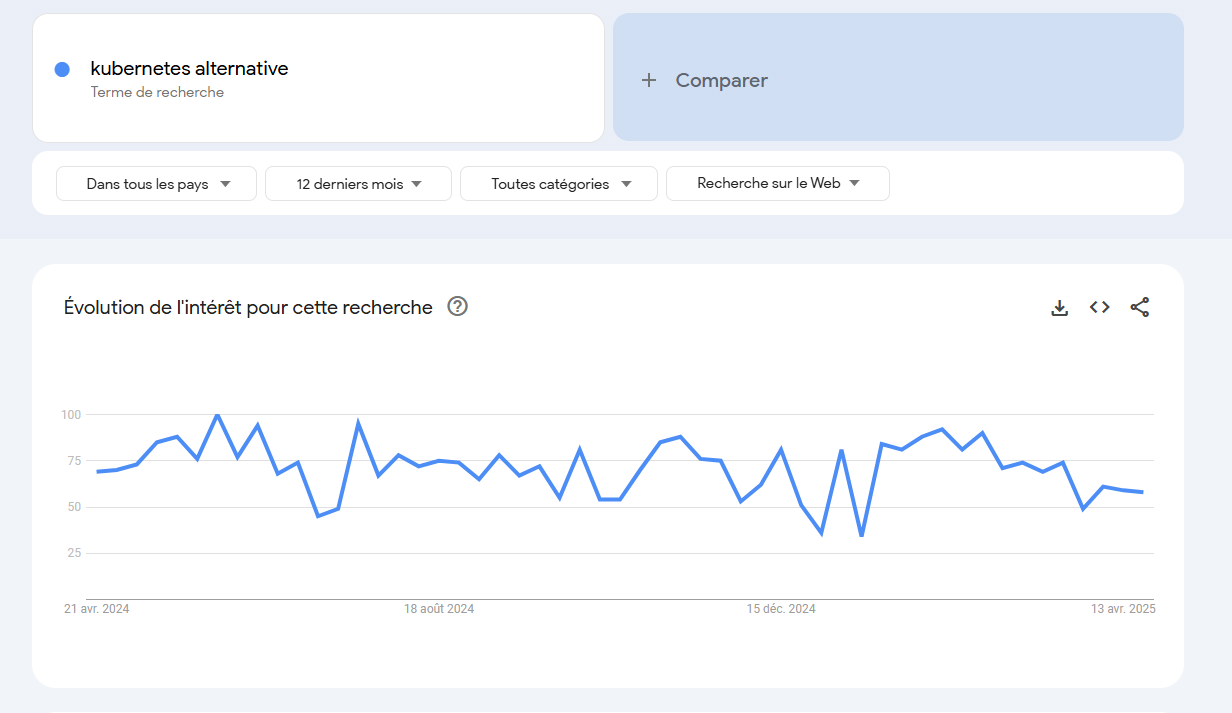Click the Terme de recherche label
Screen dimensions: 1232x713
click(157, 92)
